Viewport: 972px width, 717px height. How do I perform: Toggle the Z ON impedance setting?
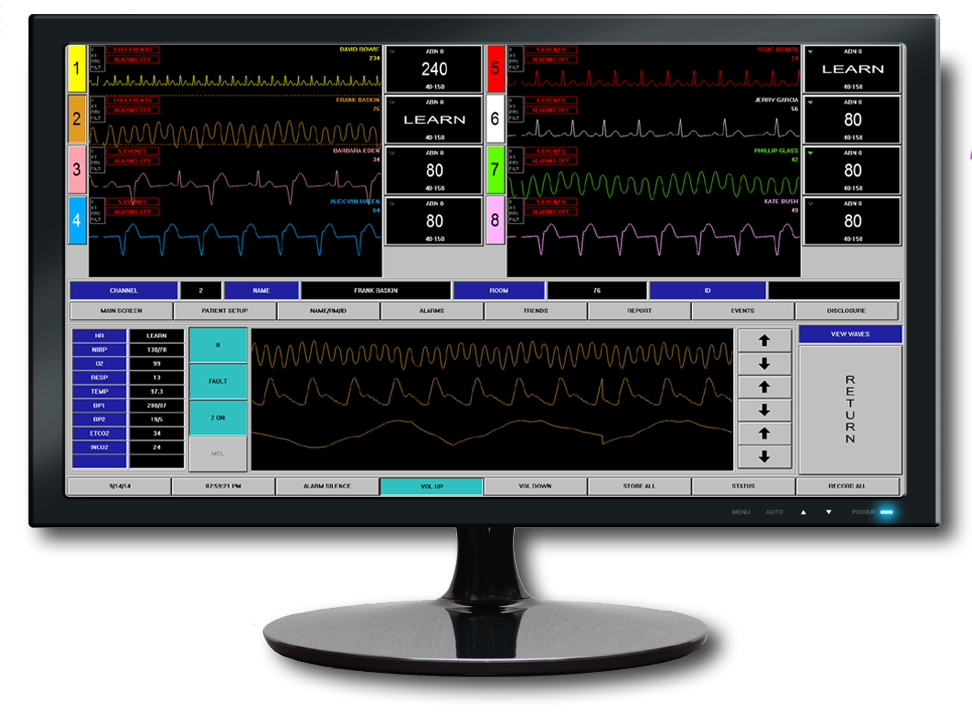click(x=218, y=418)
